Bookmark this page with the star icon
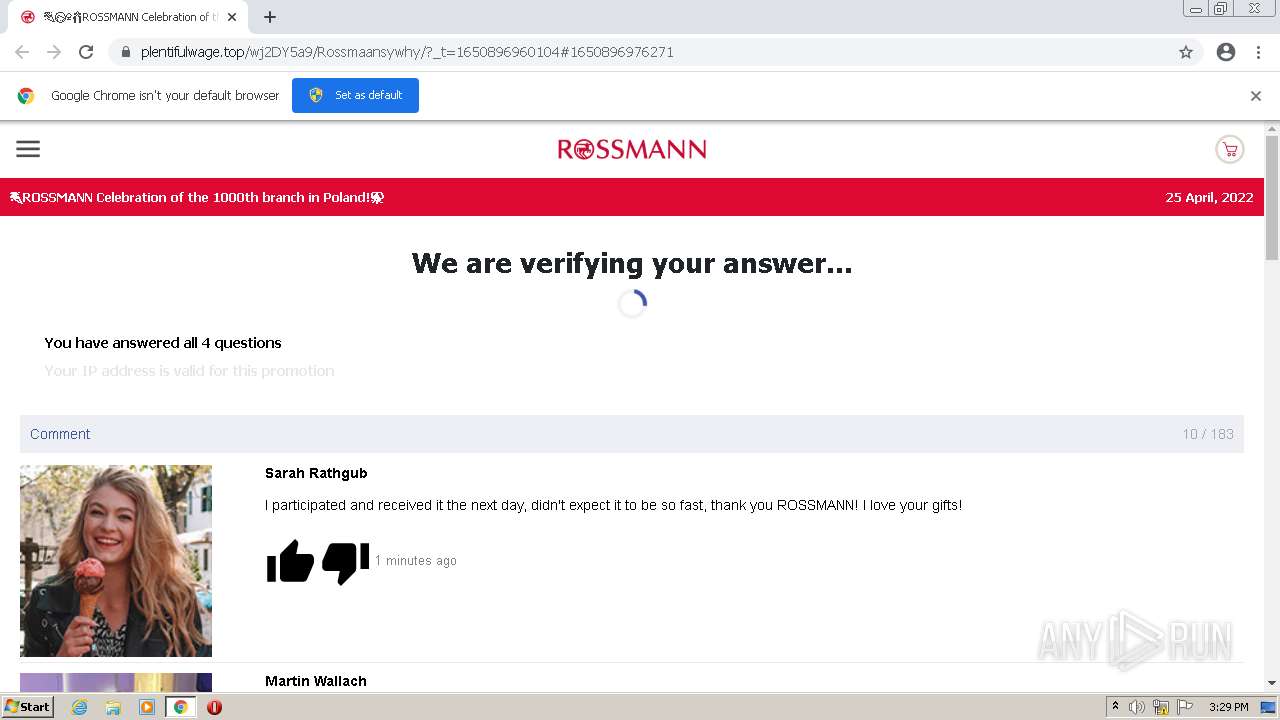This screenshot has width=1280, height=720. tap(1186, 52)
